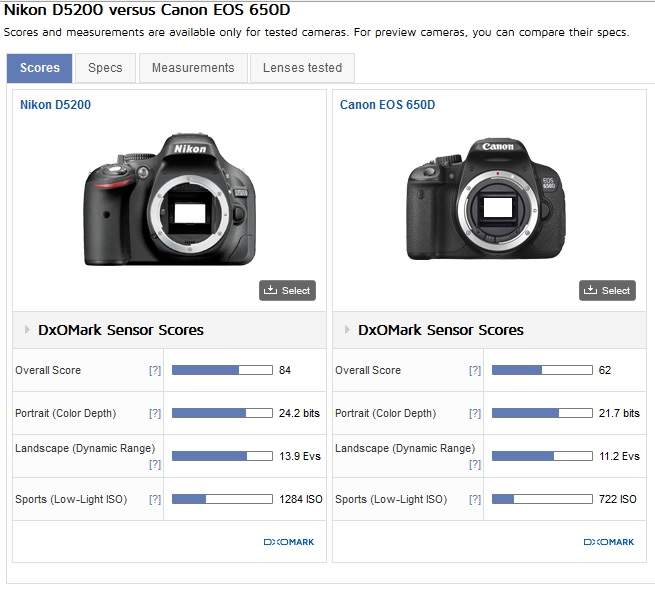Image resolution: width=655 pixels, height=595 pixels.
Task: Click the Nikon Overall Score bar
Action: pyautogui.click(x=222, y=370)
